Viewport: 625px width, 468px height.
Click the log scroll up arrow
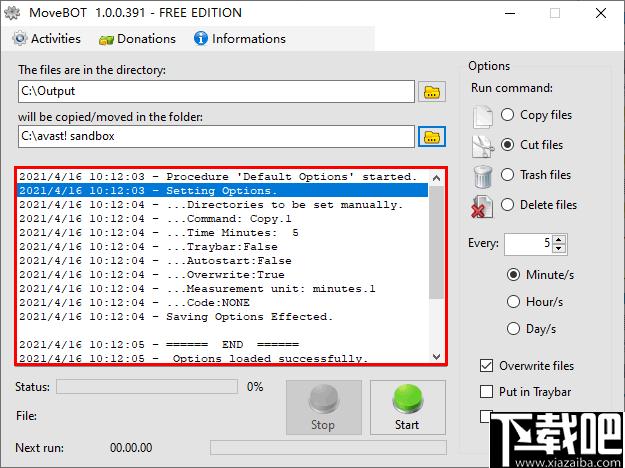(436, 178)
